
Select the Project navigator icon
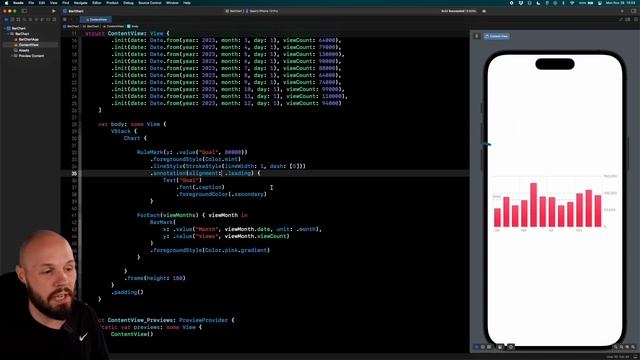click(x=6, y=19)
